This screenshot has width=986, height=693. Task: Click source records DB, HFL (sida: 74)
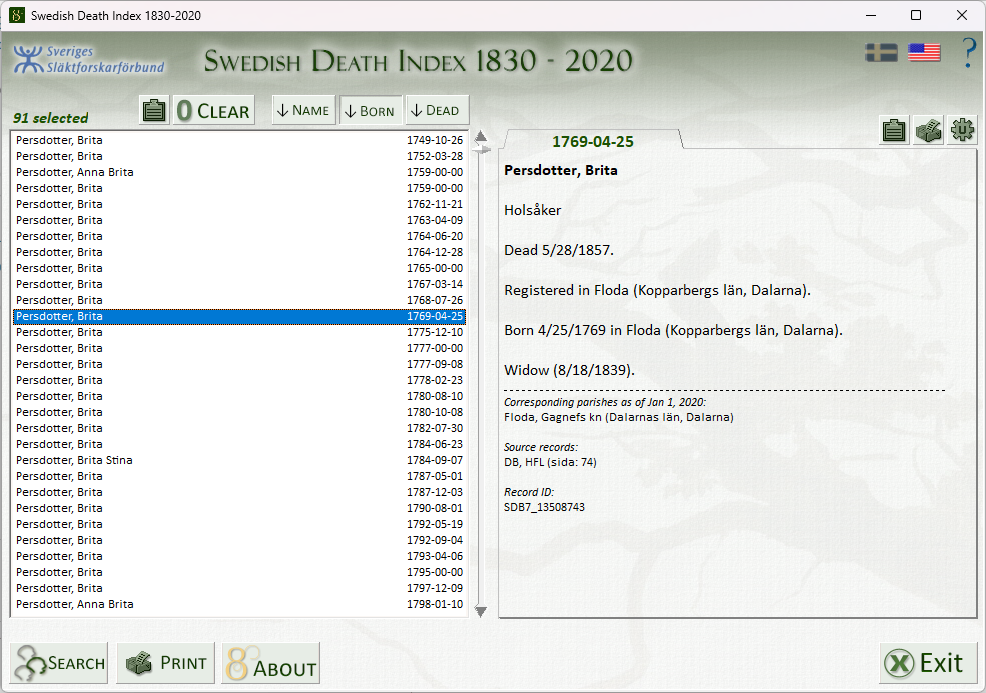tap(550, 462)
